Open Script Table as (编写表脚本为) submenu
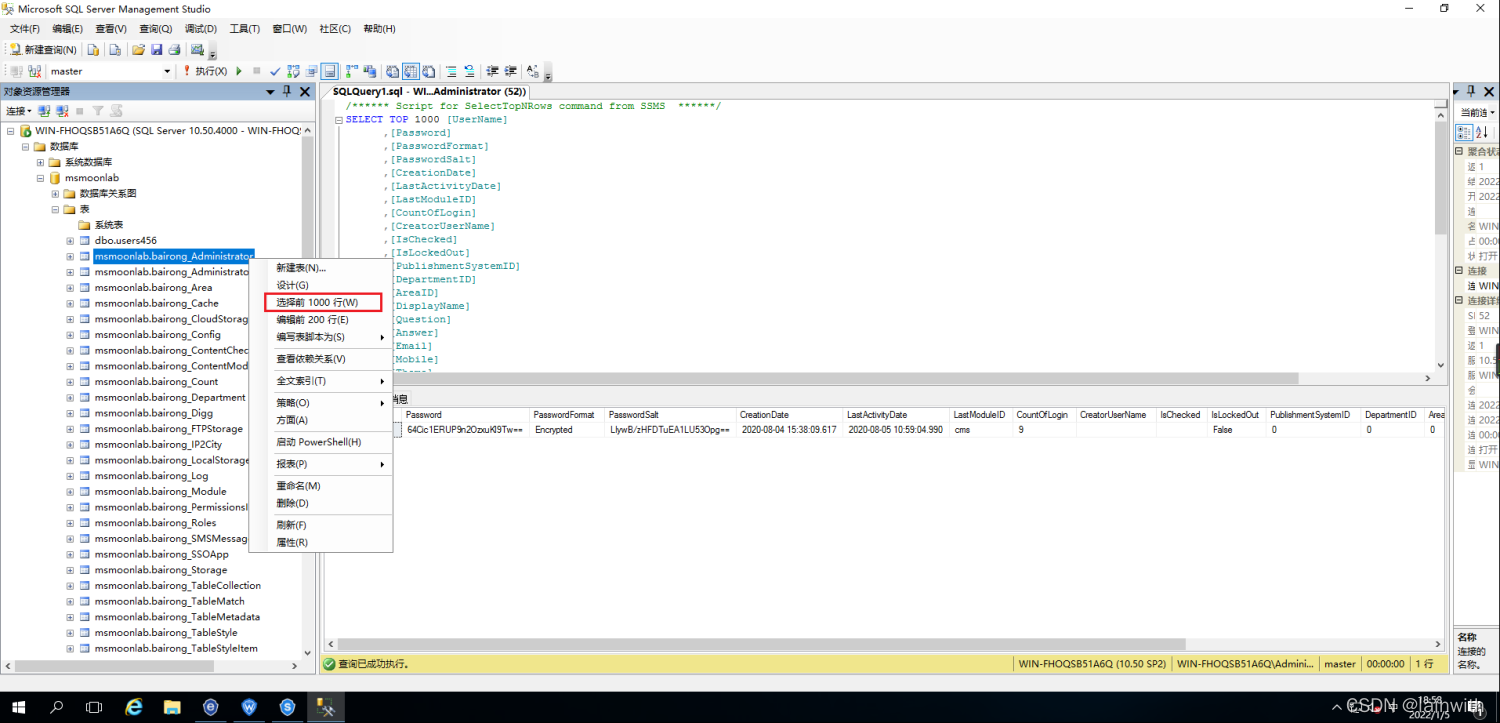This screenshot has width=1500, height=723. [320, 337]
